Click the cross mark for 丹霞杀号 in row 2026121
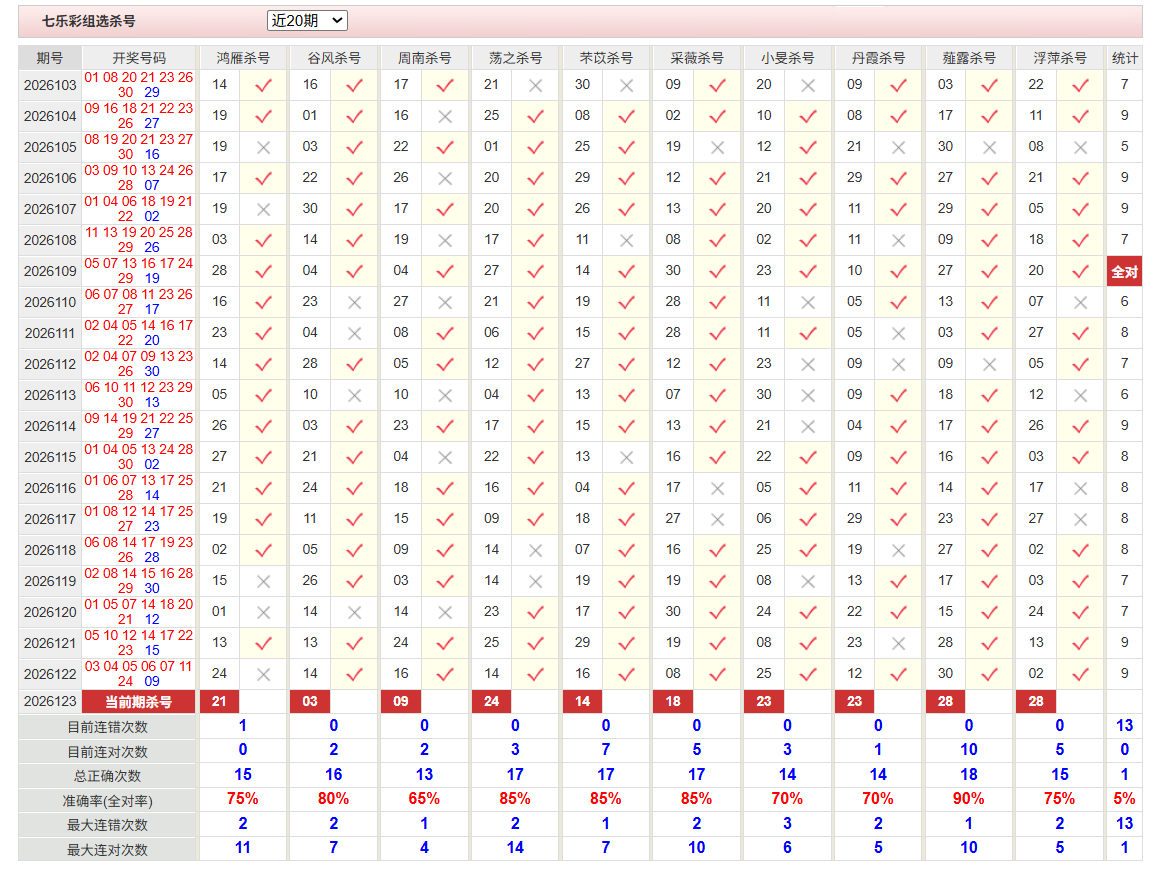 pos(899,643)
